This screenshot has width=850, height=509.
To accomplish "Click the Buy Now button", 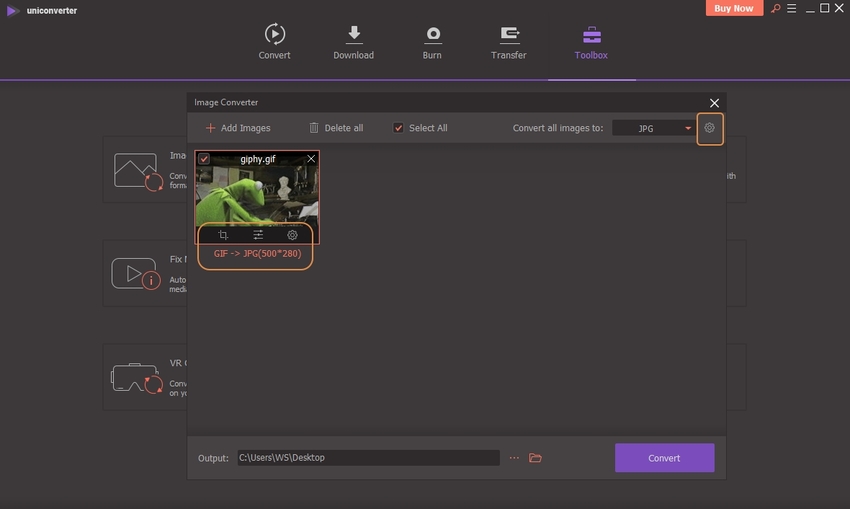I will tap(735, 9).
